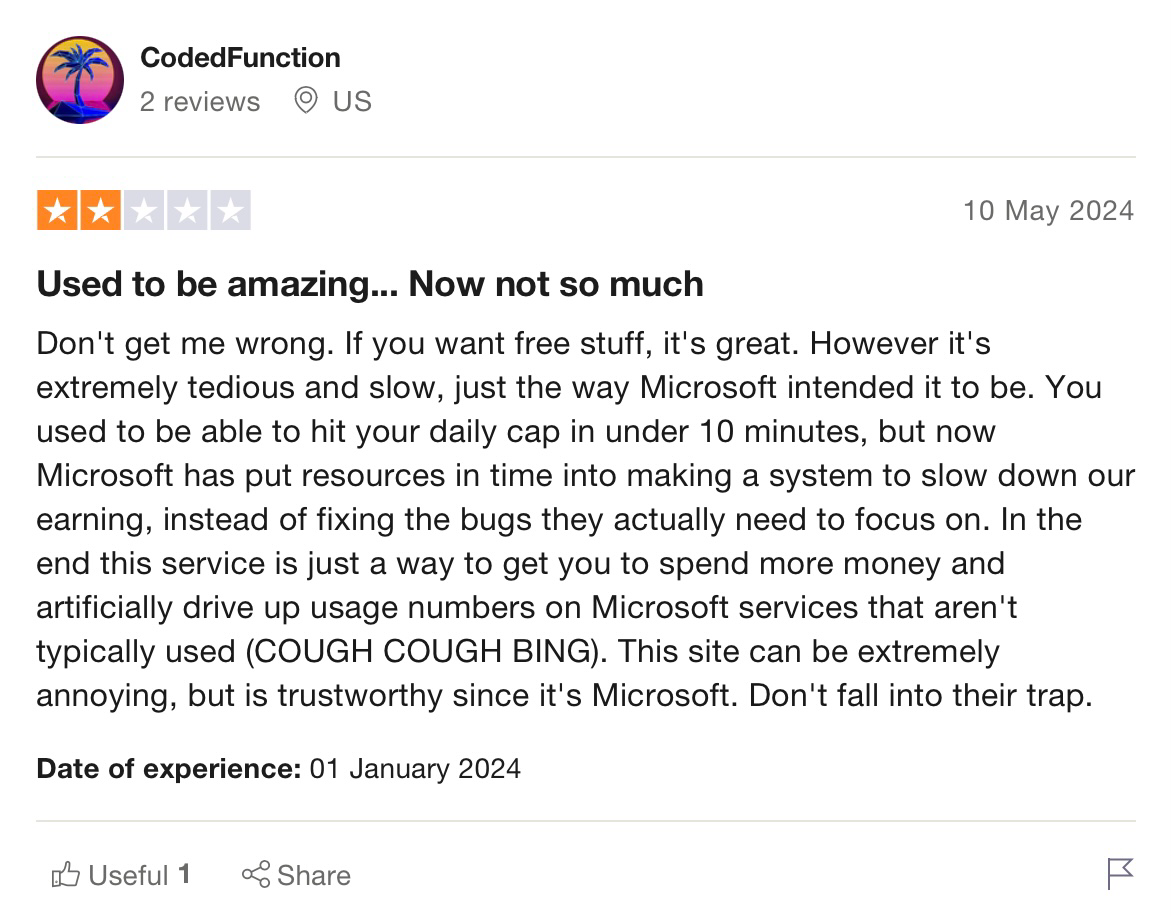Image resolution: width=1173 pixels, height=917 pixels.
Task: Select the 10 May 2024 review date
Action: (1049, 211)
